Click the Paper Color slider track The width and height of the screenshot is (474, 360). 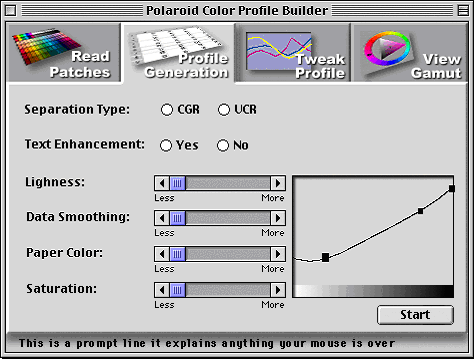pyautogui.click(x=228, y=254)
